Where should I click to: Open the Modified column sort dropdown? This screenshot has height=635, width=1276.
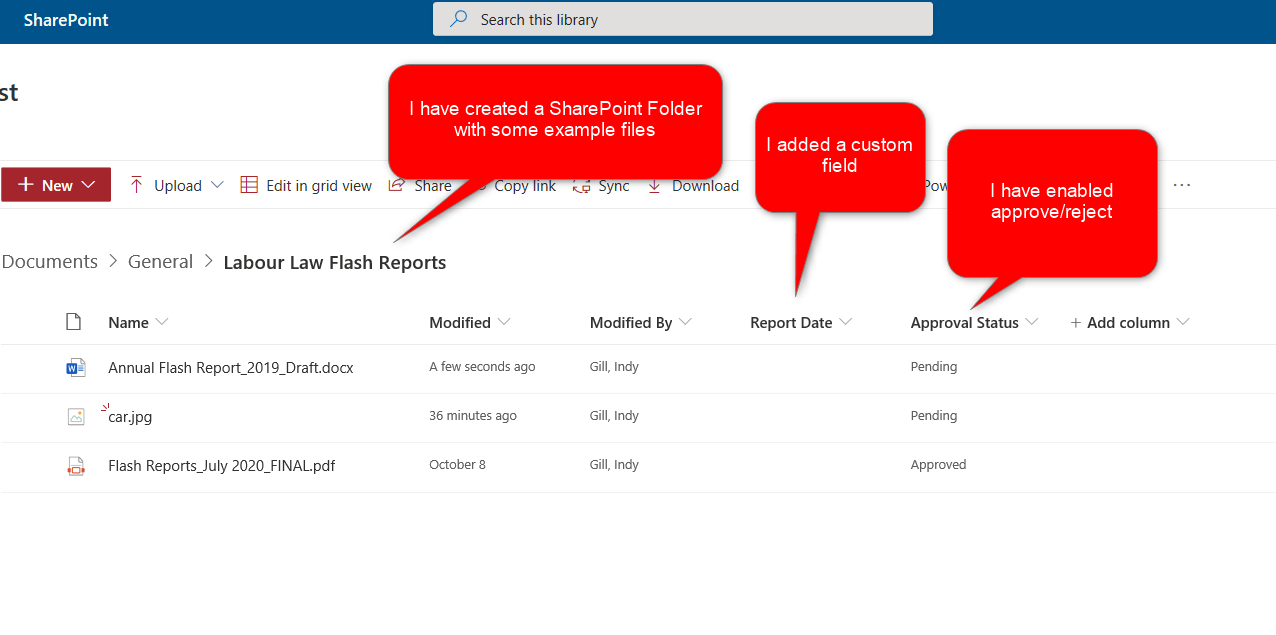point(504,322)
